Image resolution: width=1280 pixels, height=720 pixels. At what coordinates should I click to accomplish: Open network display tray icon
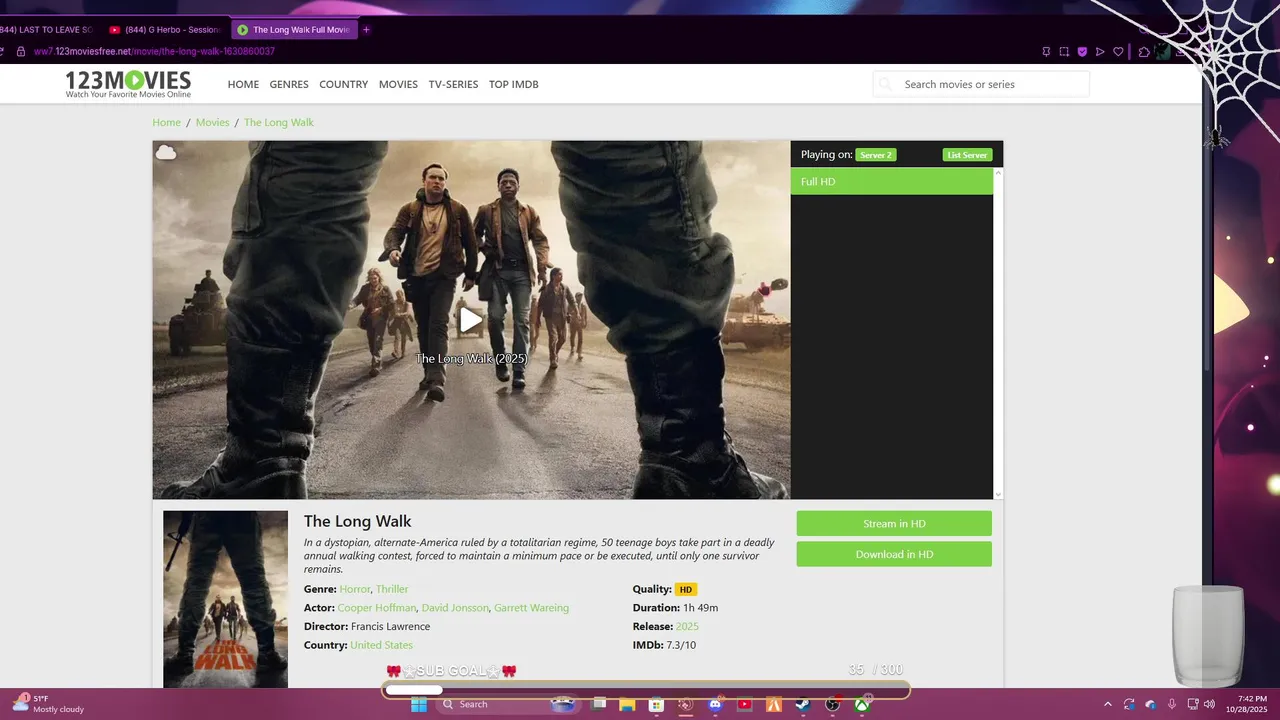1192,704
